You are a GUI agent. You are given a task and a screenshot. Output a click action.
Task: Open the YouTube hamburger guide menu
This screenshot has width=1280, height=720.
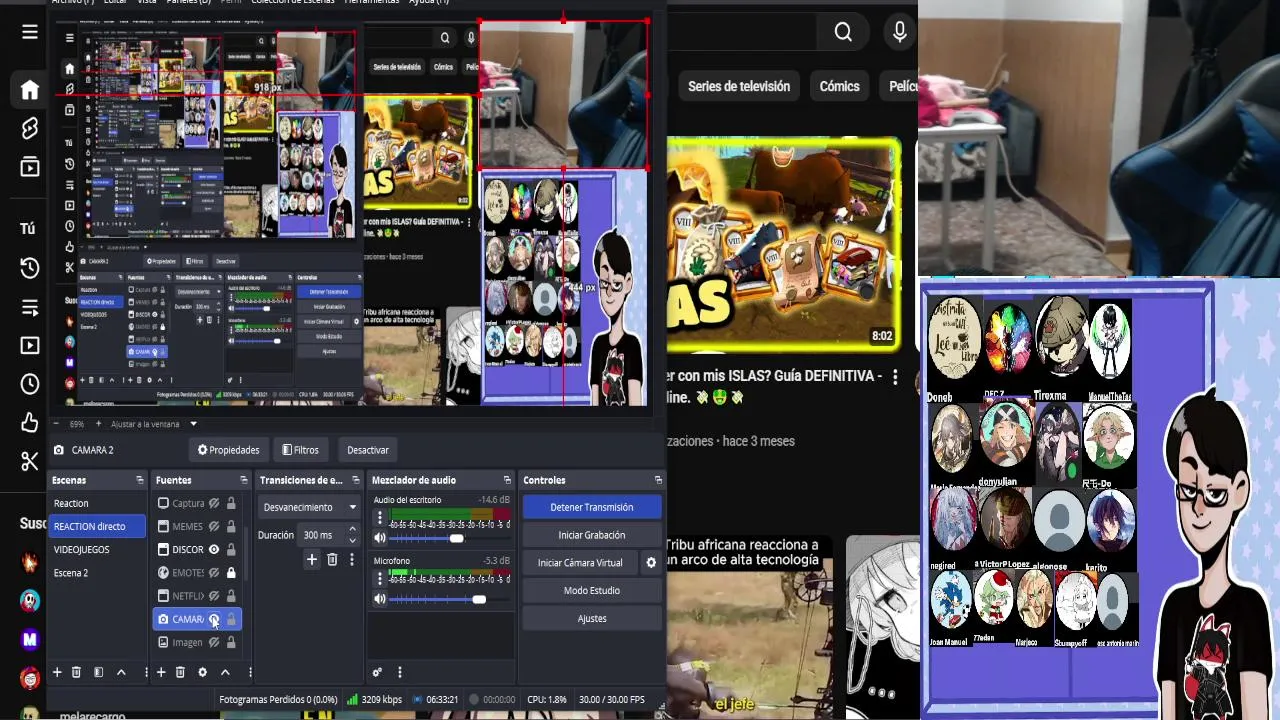click(x=30, y=32)
